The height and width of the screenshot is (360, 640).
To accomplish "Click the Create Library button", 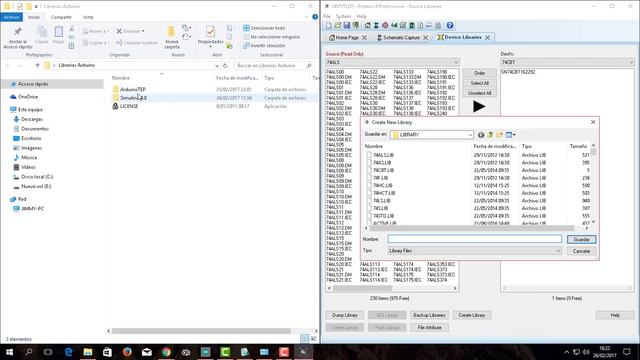I will pos(471,315).
